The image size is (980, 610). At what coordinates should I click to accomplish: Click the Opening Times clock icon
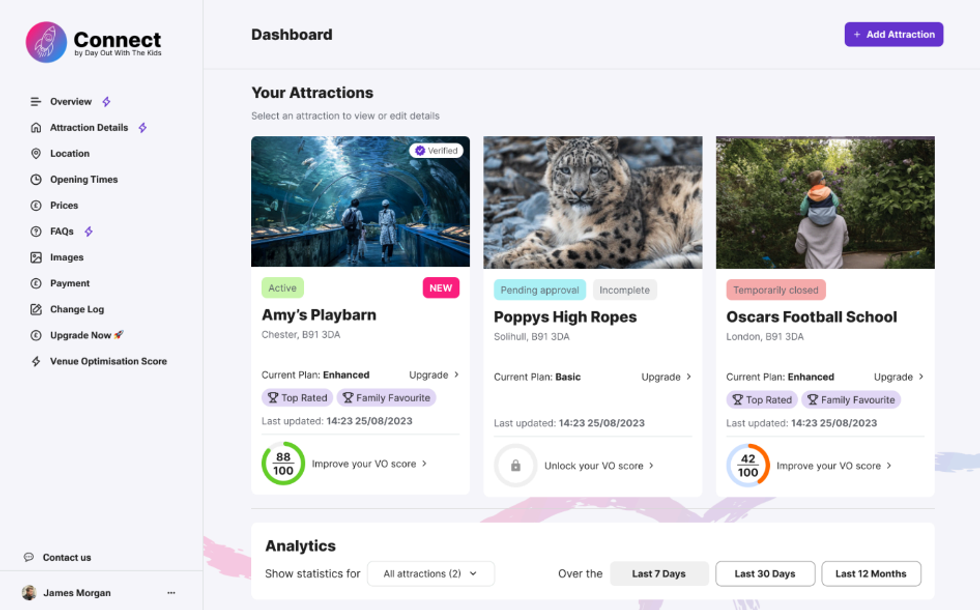coord(34,179)
